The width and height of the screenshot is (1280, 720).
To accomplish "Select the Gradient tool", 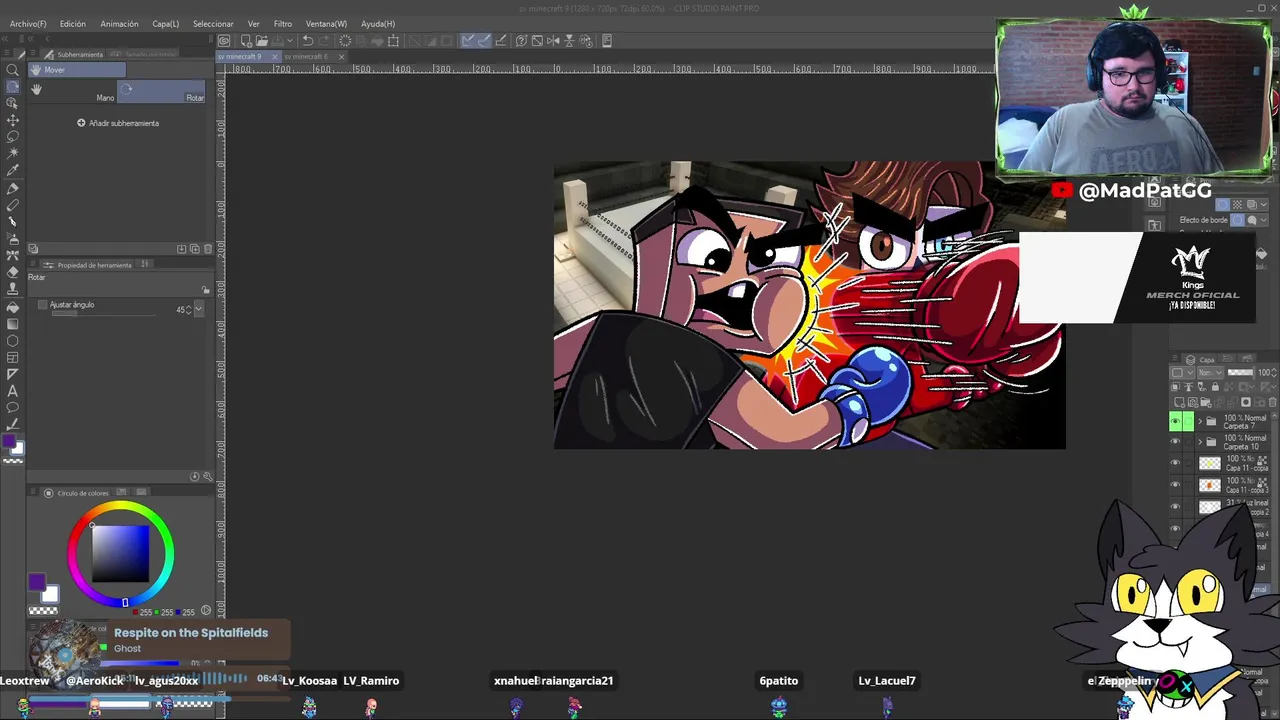I will [x=12, y=325].
